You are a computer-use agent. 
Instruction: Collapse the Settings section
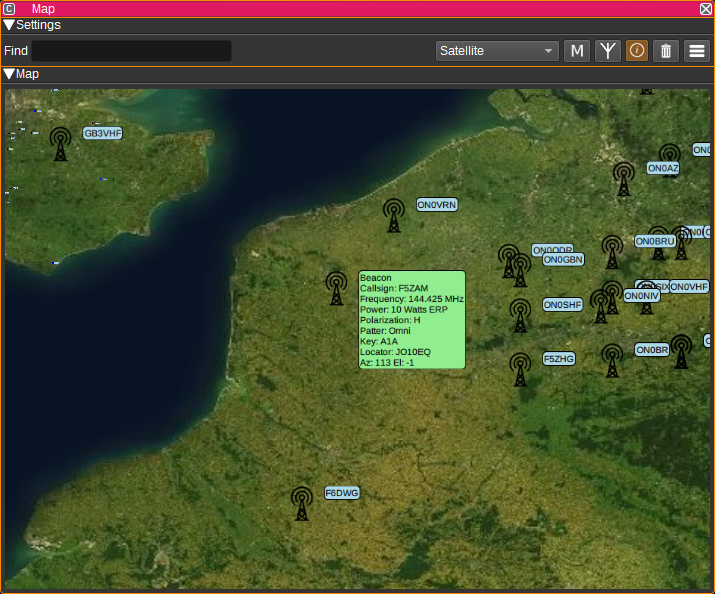(9, 25)
